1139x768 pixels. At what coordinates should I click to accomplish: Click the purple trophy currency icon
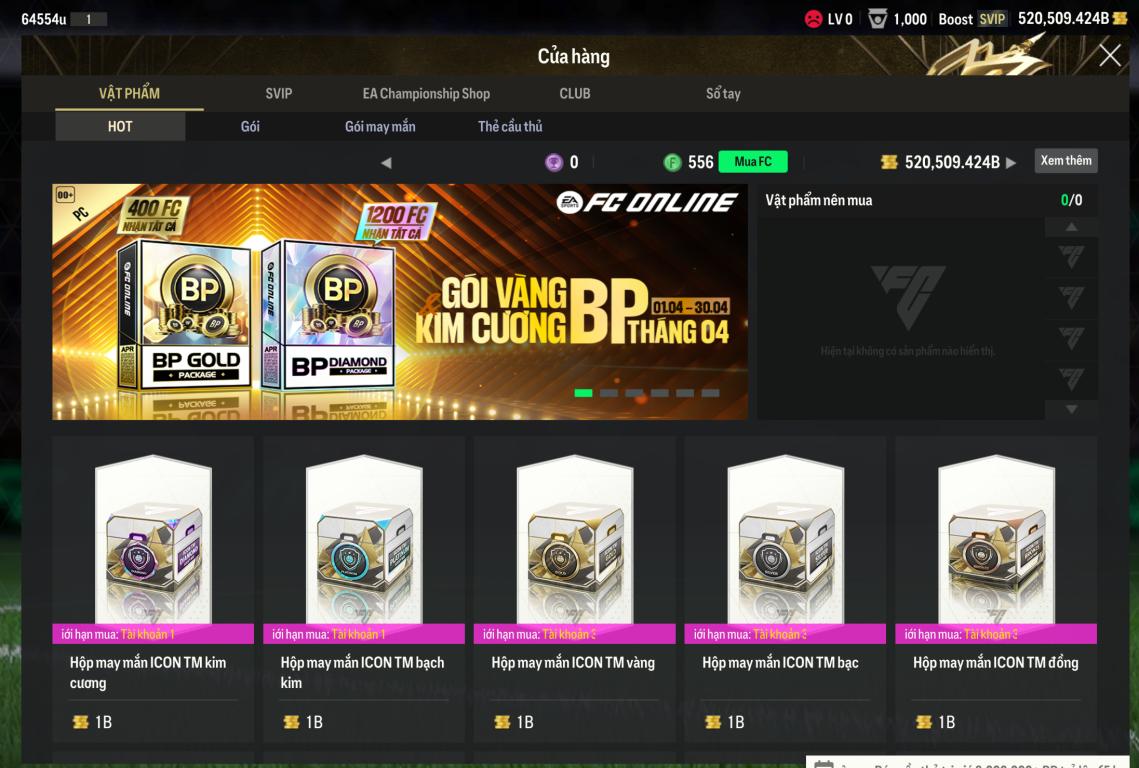(554, 162)
